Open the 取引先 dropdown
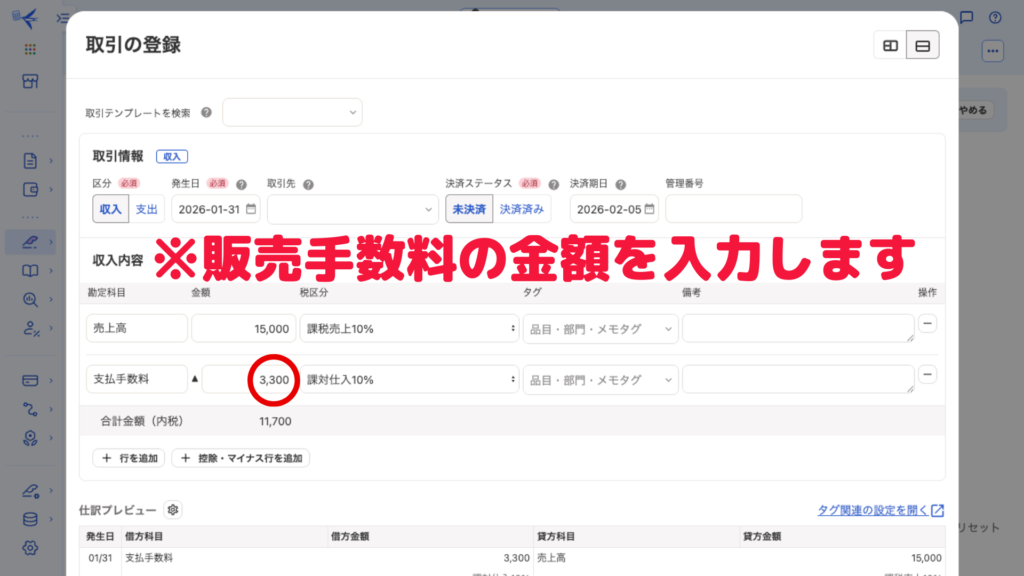The height and width of the screenshot is (576, 1024). (x=350, y=209)
